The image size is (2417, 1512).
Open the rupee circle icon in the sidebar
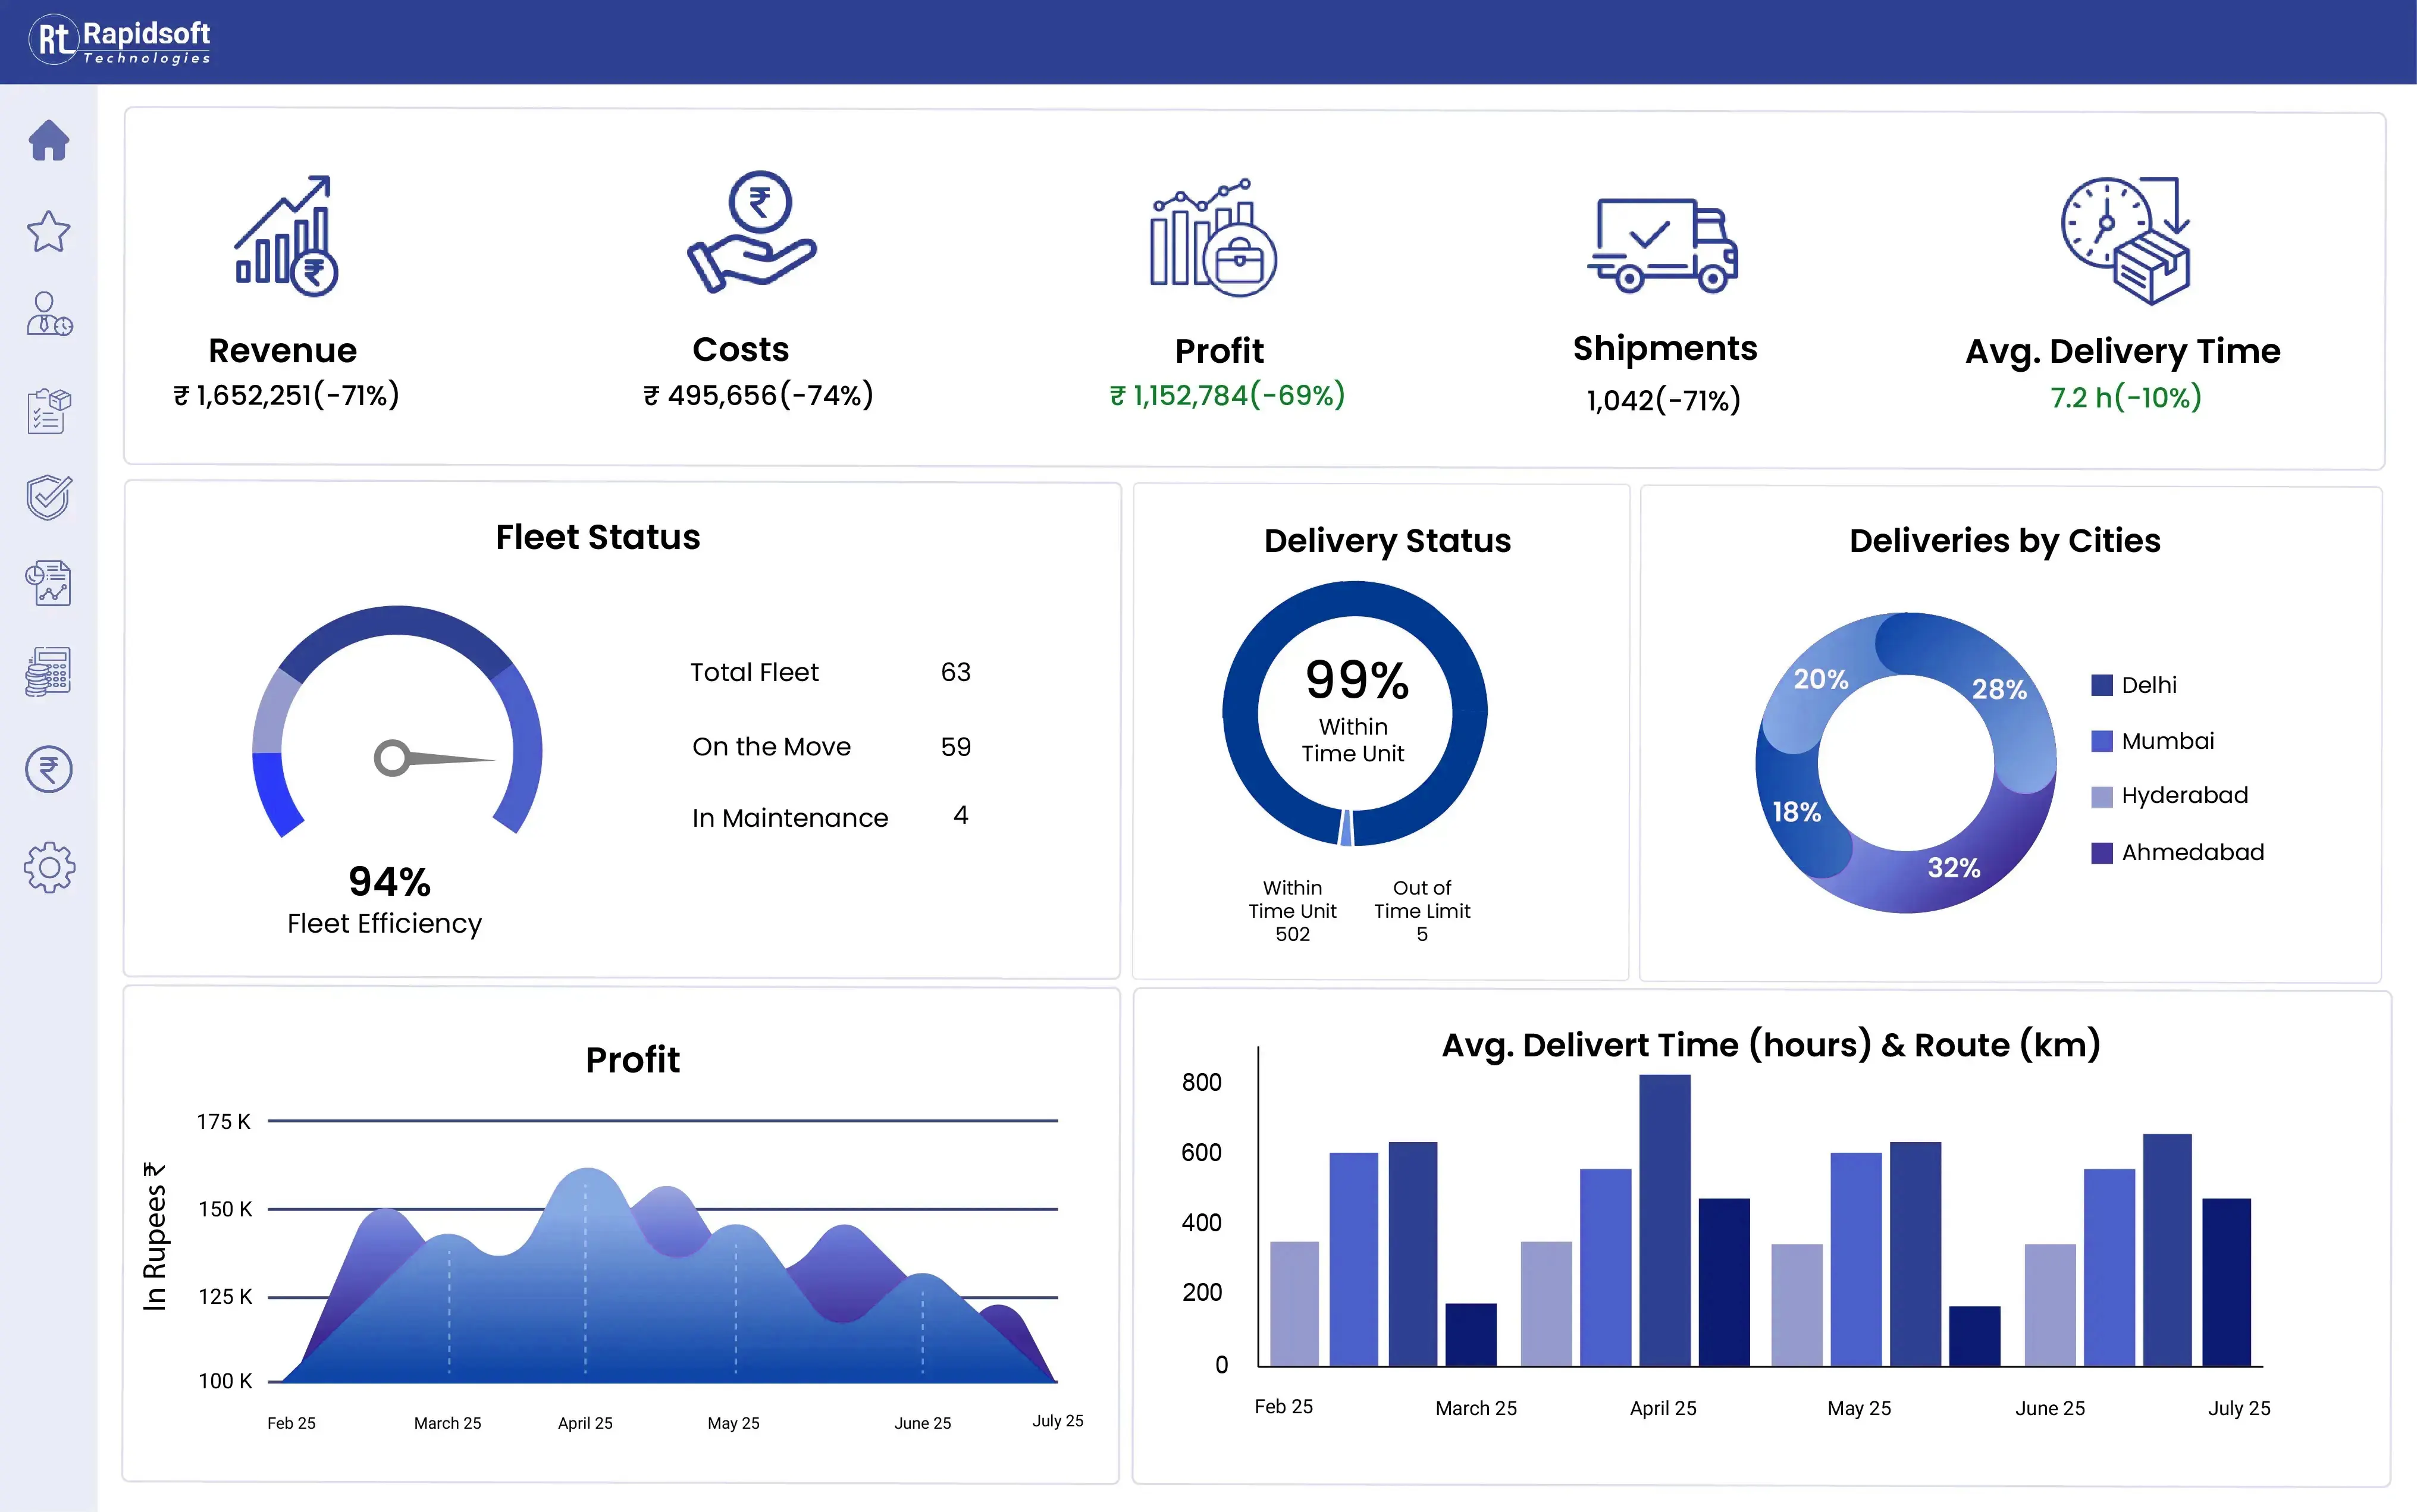coord(48,769)
